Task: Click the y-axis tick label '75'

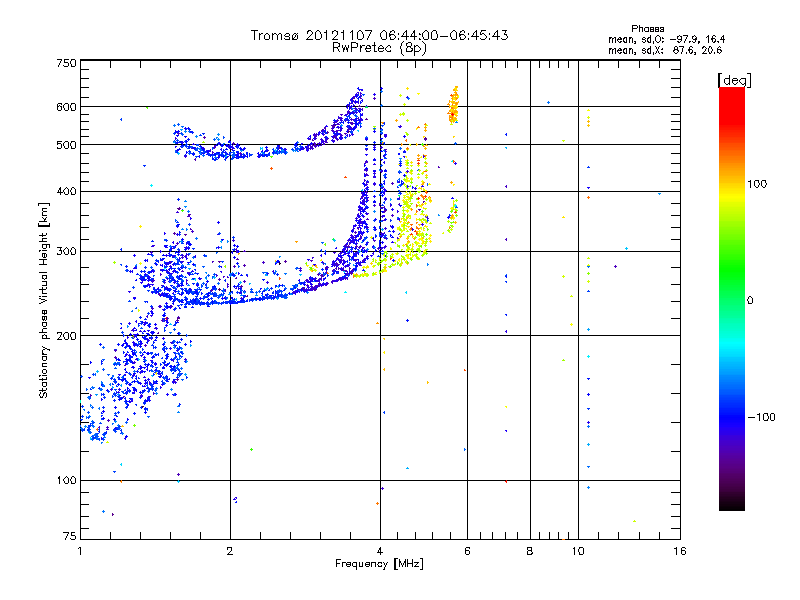Action: 70,536
